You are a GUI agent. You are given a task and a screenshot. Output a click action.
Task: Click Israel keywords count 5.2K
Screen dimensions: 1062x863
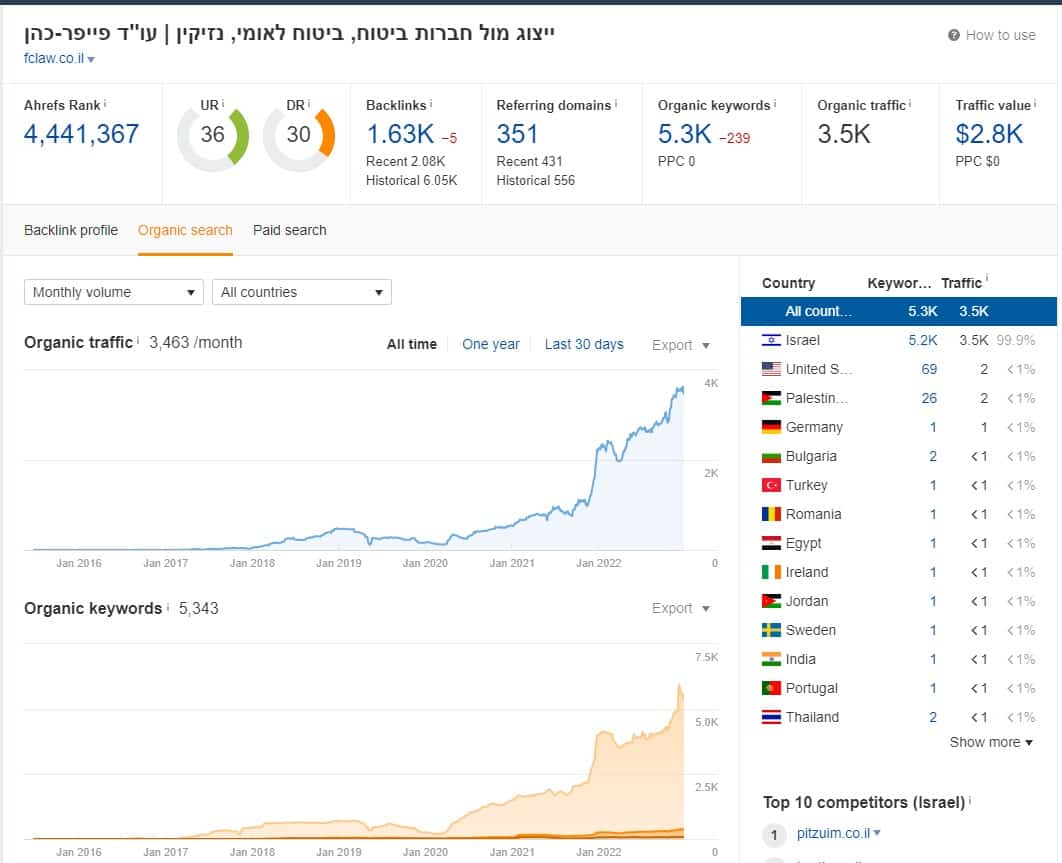tap(922, 340)
